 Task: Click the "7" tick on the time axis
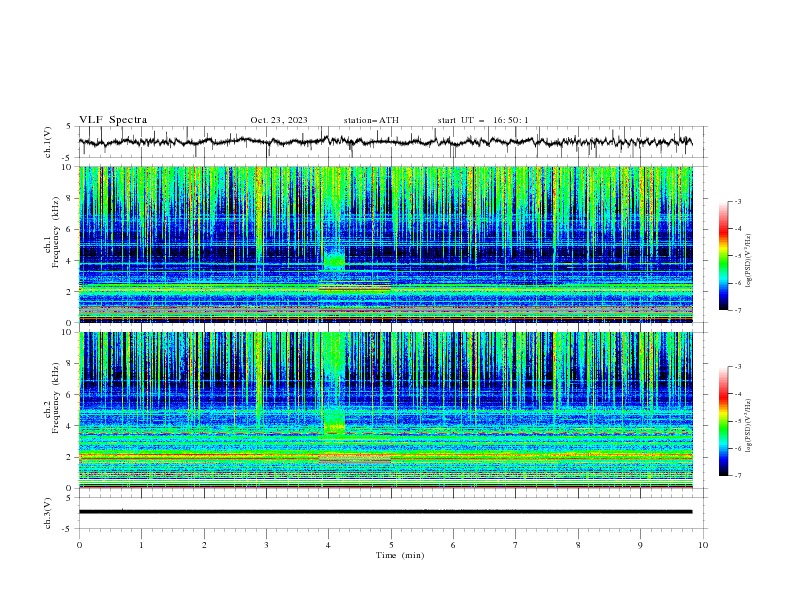click(516, 545)
